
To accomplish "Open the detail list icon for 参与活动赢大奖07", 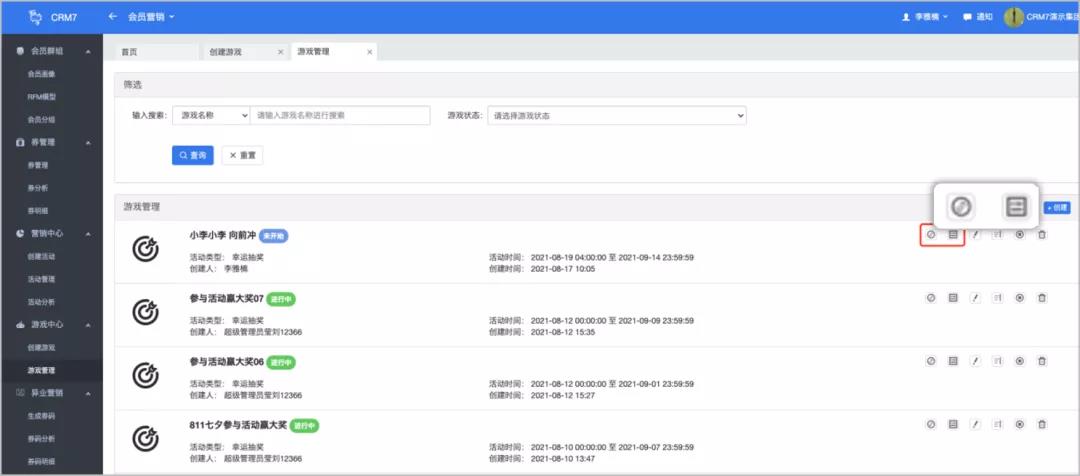I will click(x=953, y=298).
